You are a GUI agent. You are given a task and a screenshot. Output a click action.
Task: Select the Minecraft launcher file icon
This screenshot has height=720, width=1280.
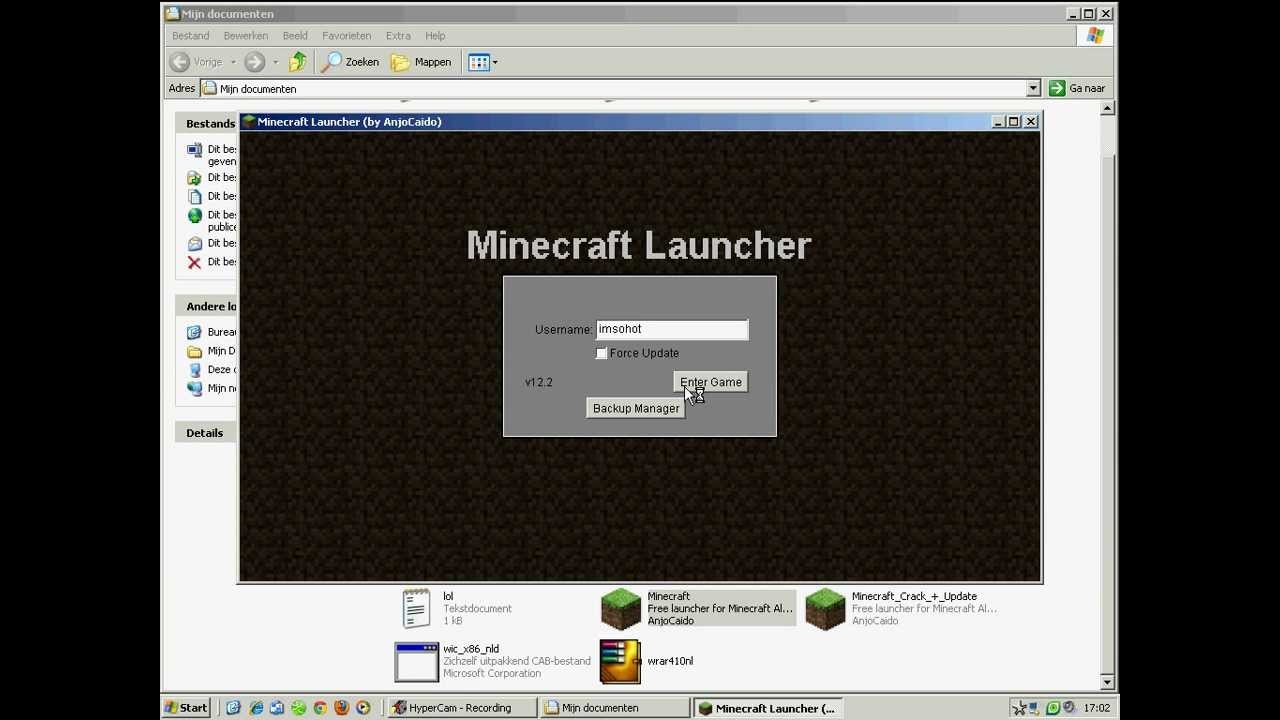(620, 609)
